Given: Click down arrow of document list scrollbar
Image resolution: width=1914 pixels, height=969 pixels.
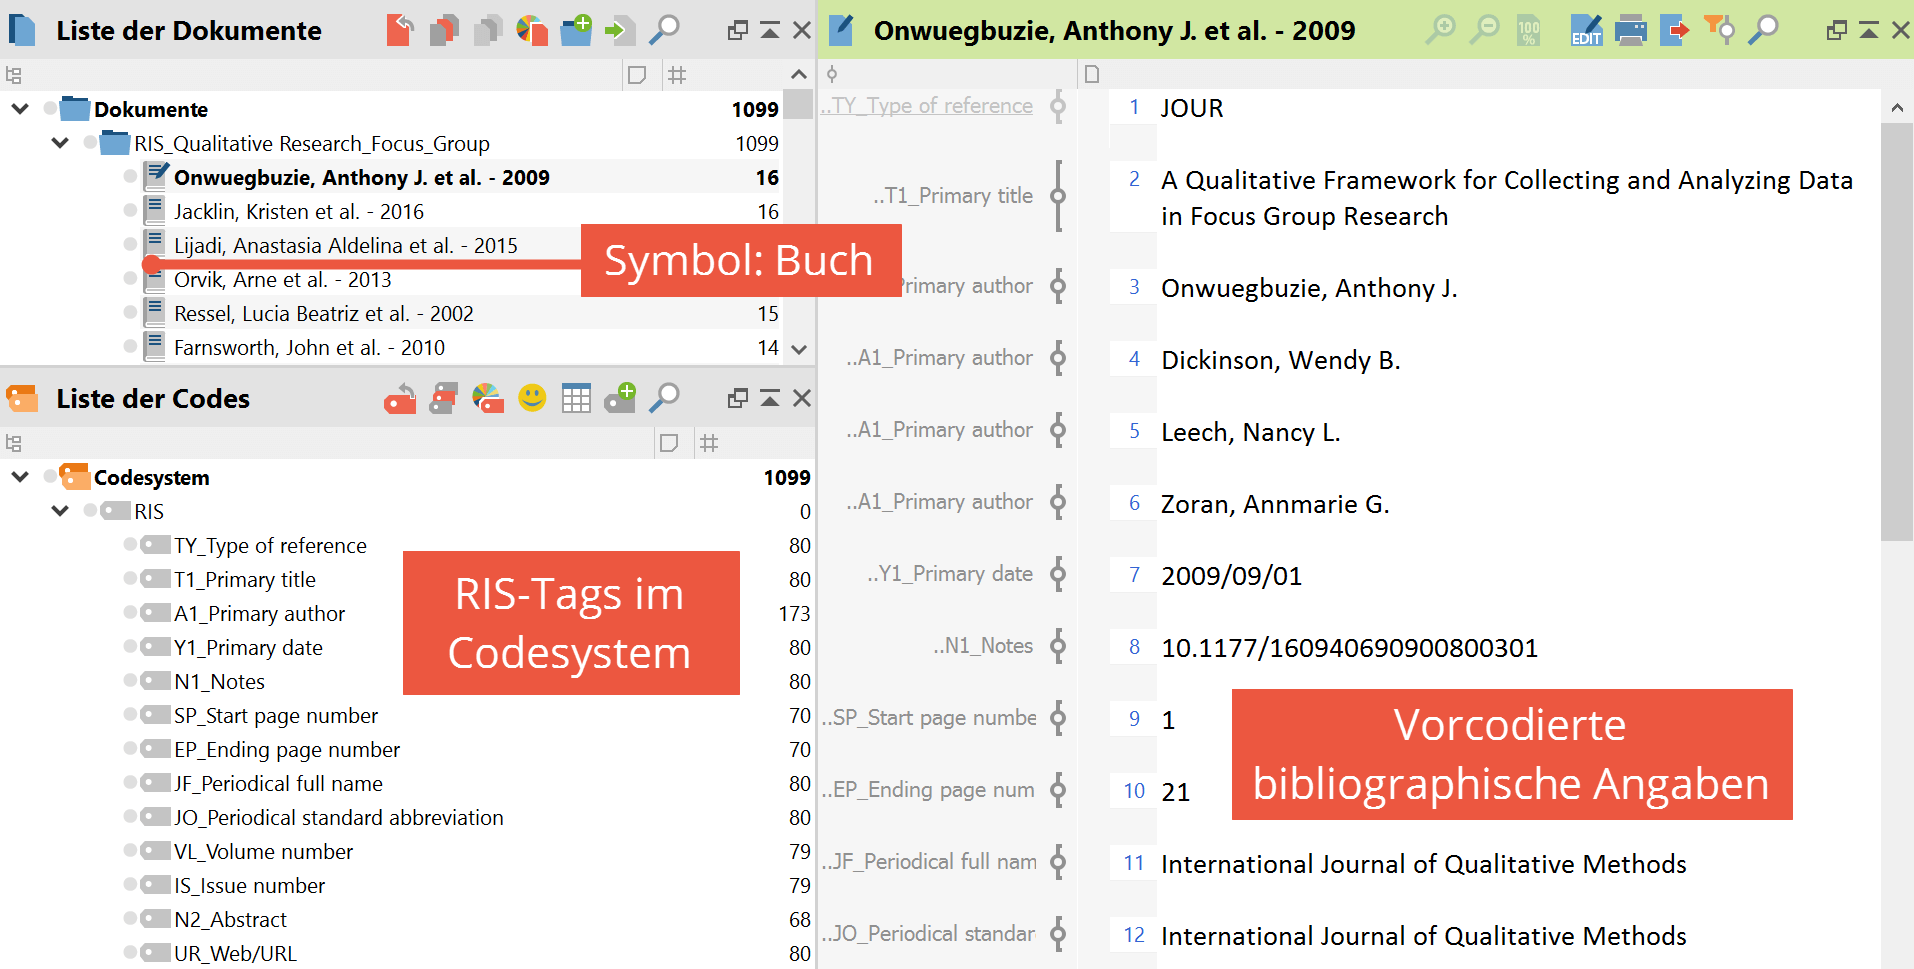Looking at the screenshot, I should pos(798,349).
